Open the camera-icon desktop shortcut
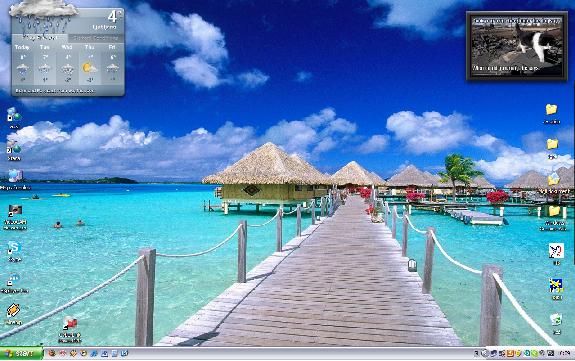The image size is (575, 361). coord(15,216)
